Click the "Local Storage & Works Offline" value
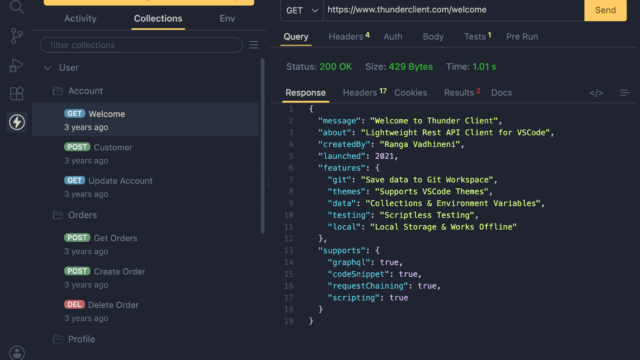Image resolution: width=640 pixels, height=360 pixels. (x=443, y=227)
